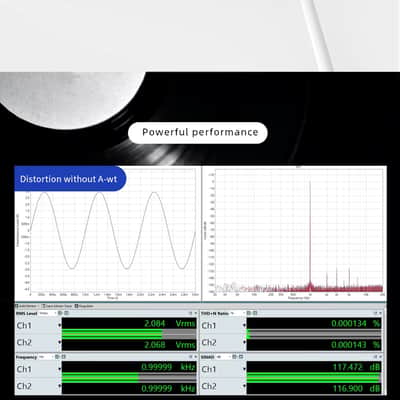Click the pop-out icon in Frequency header

190,357
